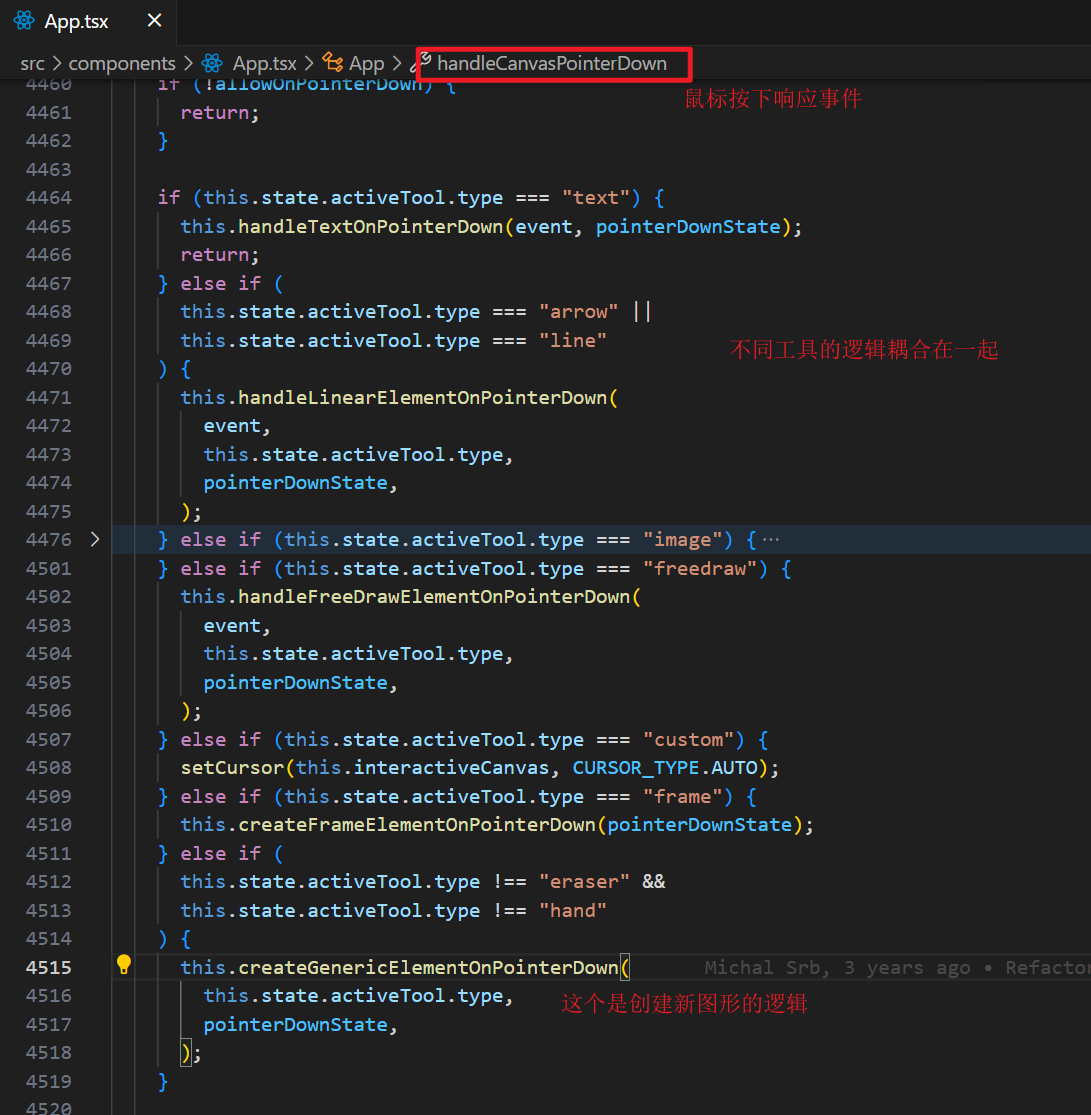
Task: Click the App class symbol icon in breadcrumb
Action: (x=333, y=62)
